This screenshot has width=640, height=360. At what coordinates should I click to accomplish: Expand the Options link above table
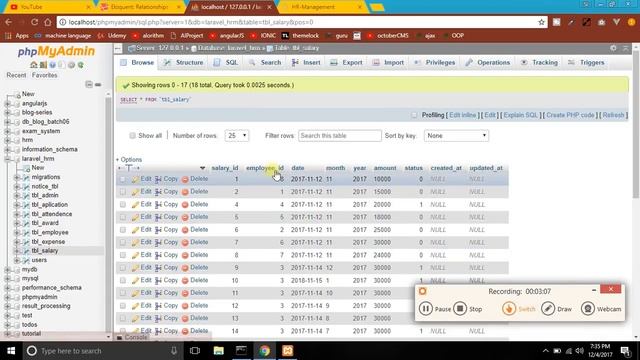click(x=129, y=160)
